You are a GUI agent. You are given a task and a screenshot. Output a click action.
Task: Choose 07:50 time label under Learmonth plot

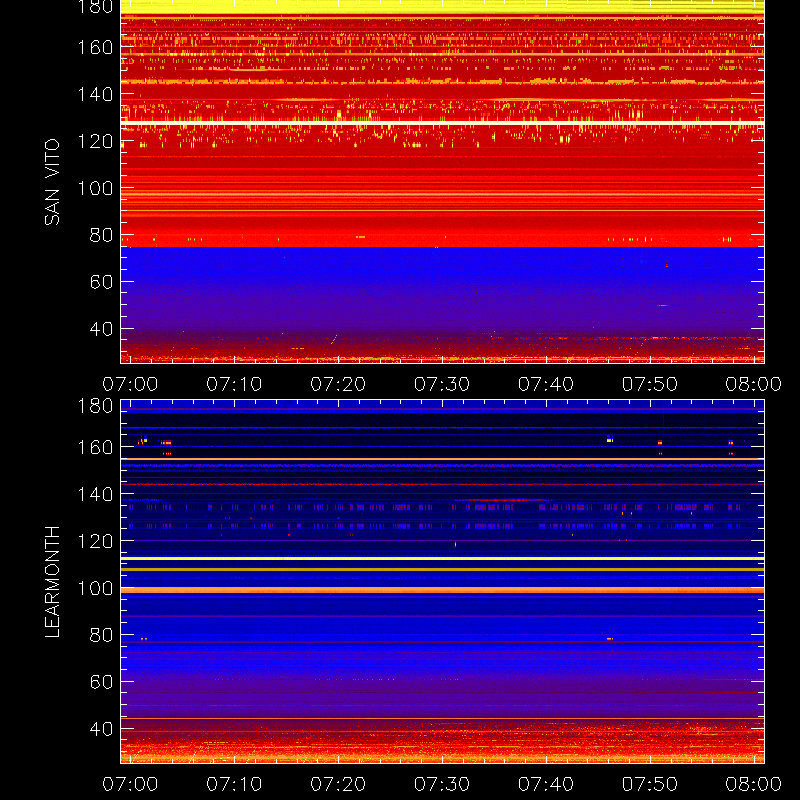(x=649, y=784)
